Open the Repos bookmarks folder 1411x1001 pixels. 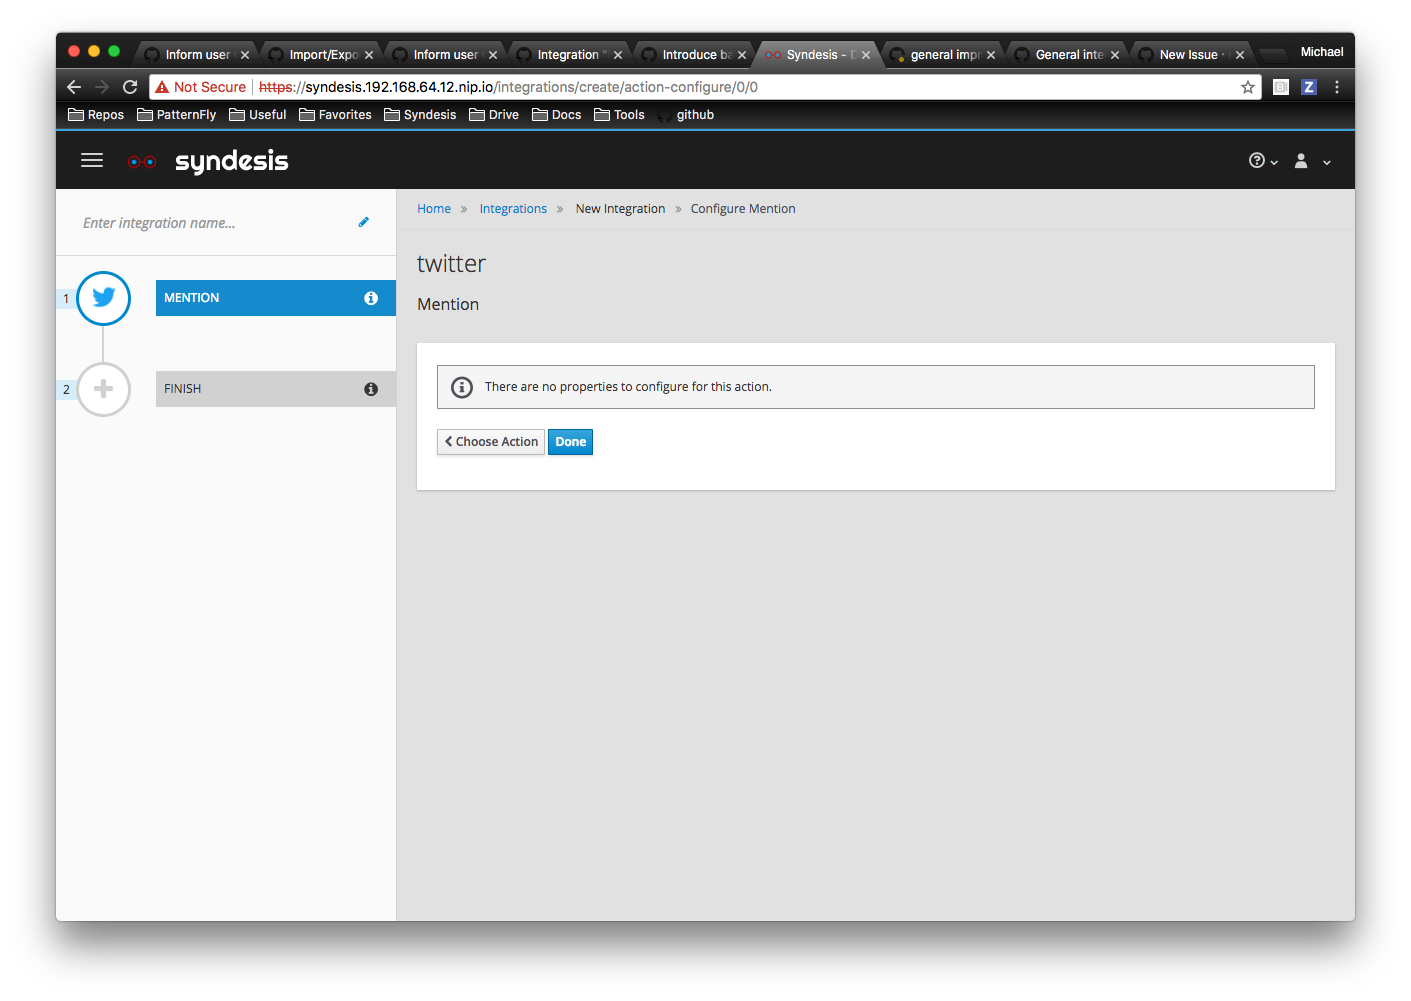pos(96,115)
